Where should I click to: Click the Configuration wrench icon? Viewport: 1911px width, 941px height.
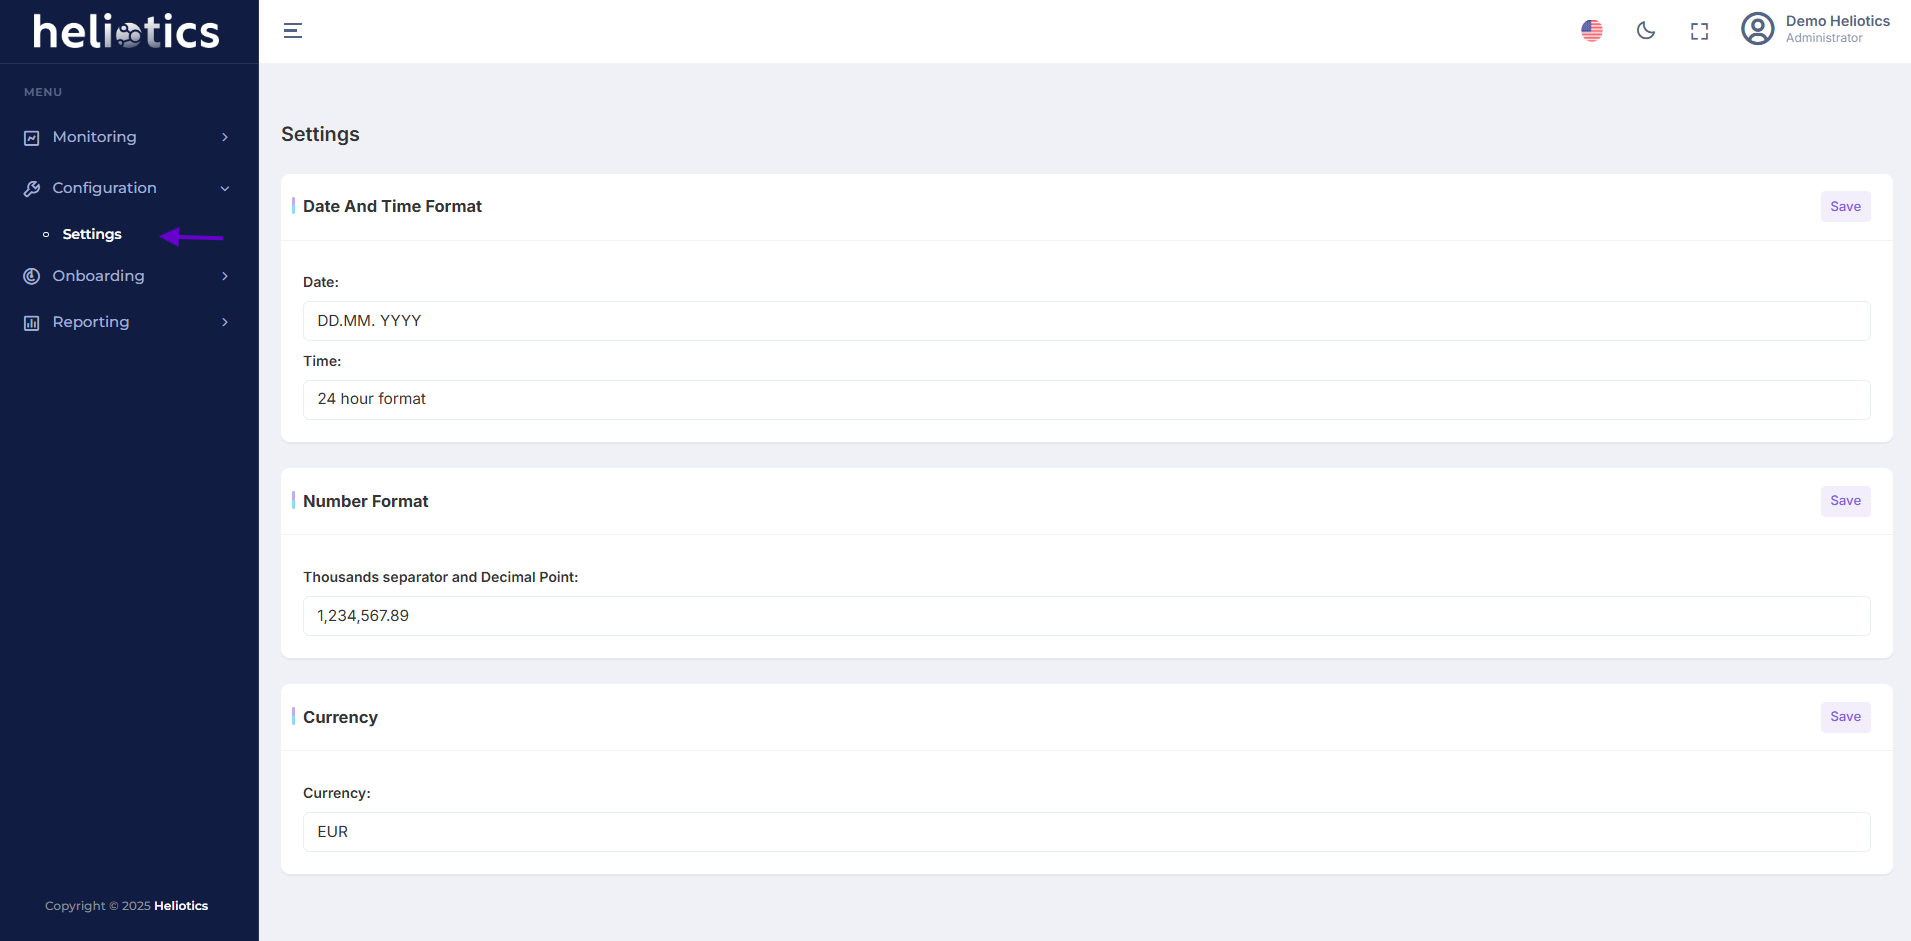pos(32,188)
